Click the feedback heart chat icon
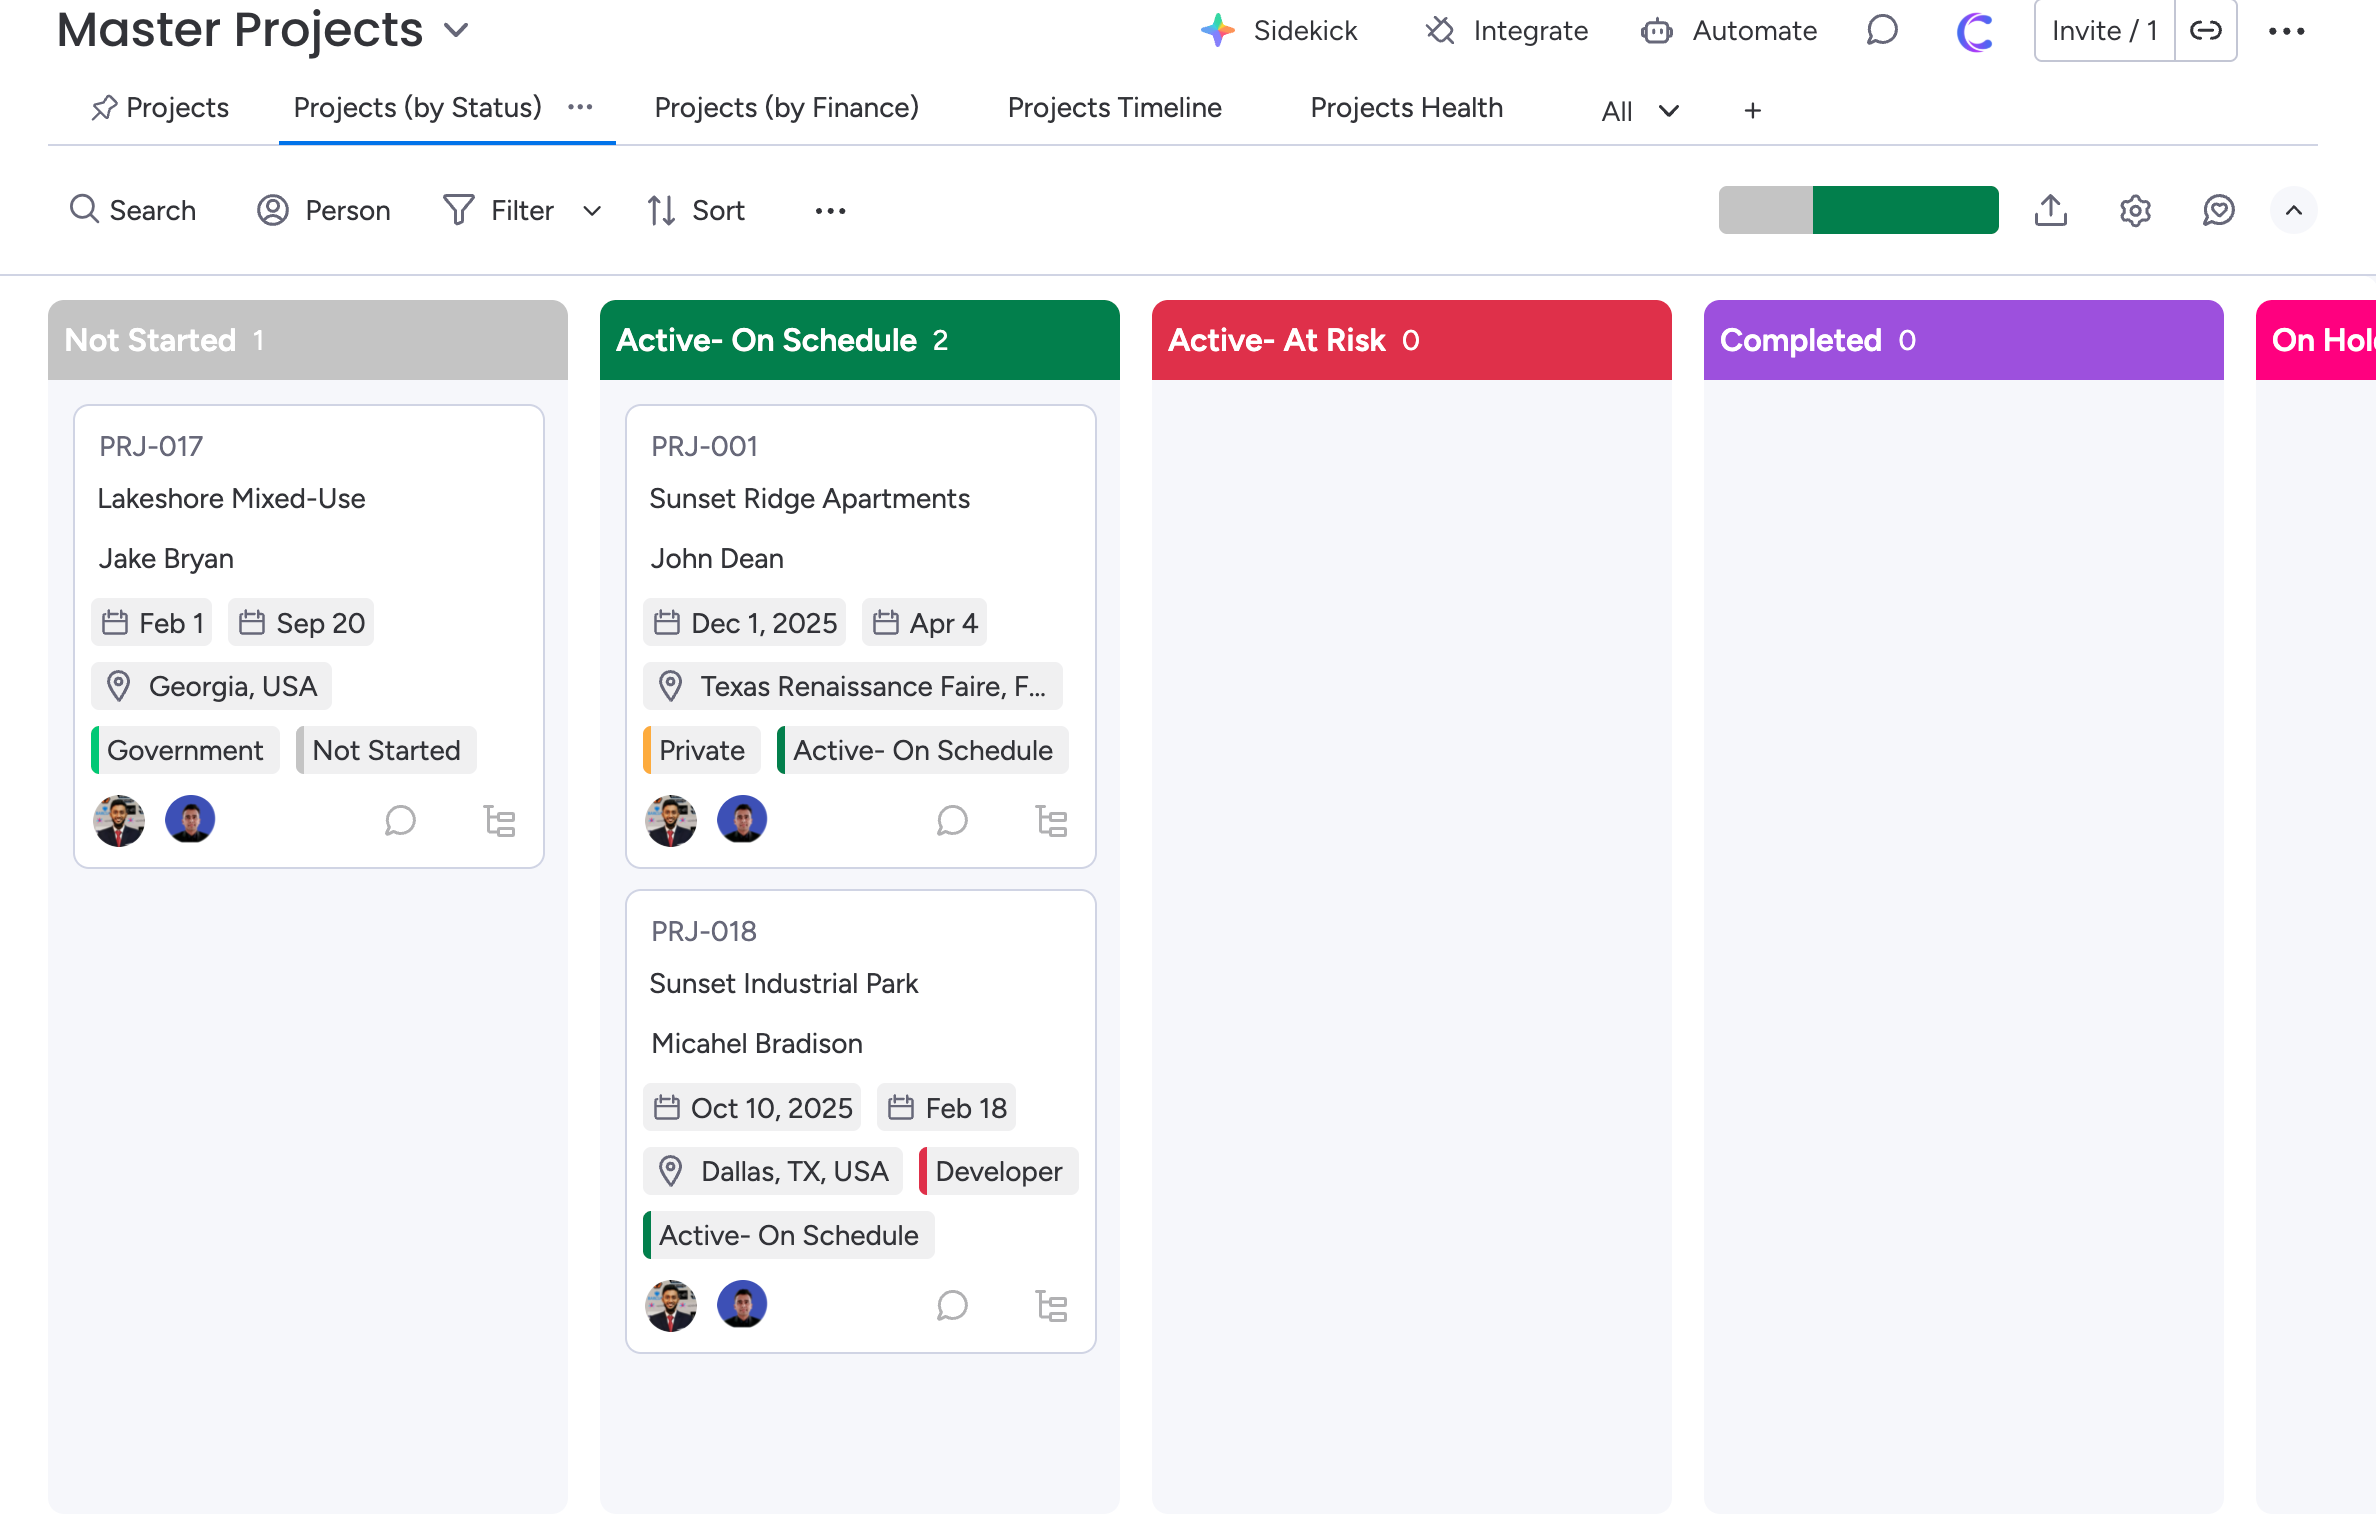 (x=2219, y=210)
